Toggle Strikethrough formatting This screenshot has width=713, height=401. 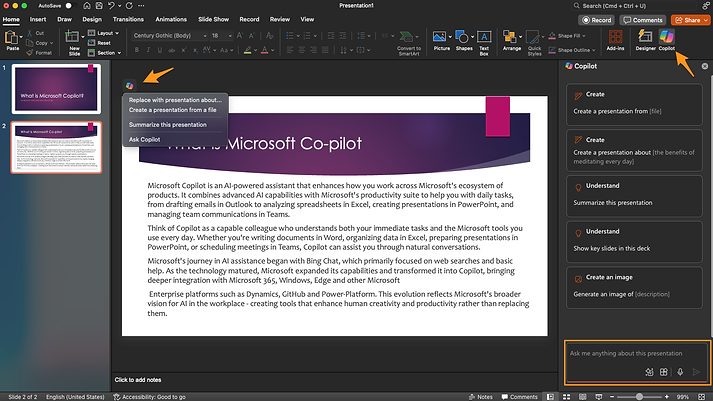(171, 50)
